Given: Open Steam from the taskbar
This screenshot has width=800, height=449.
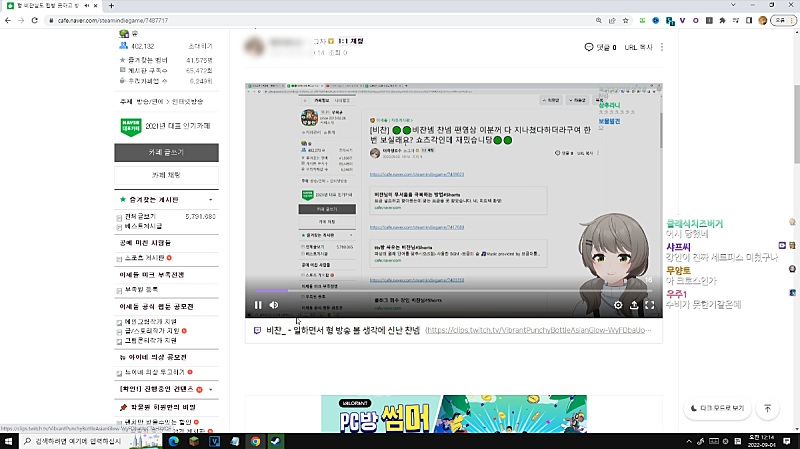Looking at the screenshot, I should (x=276, y=441).
